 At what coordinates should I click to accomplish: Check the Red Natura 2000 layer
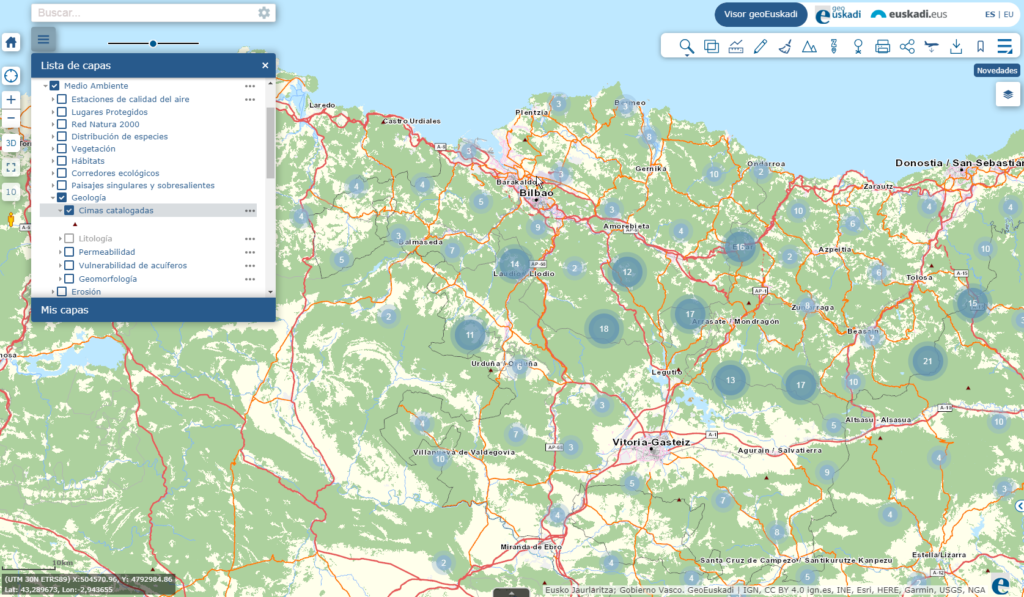tap(62, 124)
